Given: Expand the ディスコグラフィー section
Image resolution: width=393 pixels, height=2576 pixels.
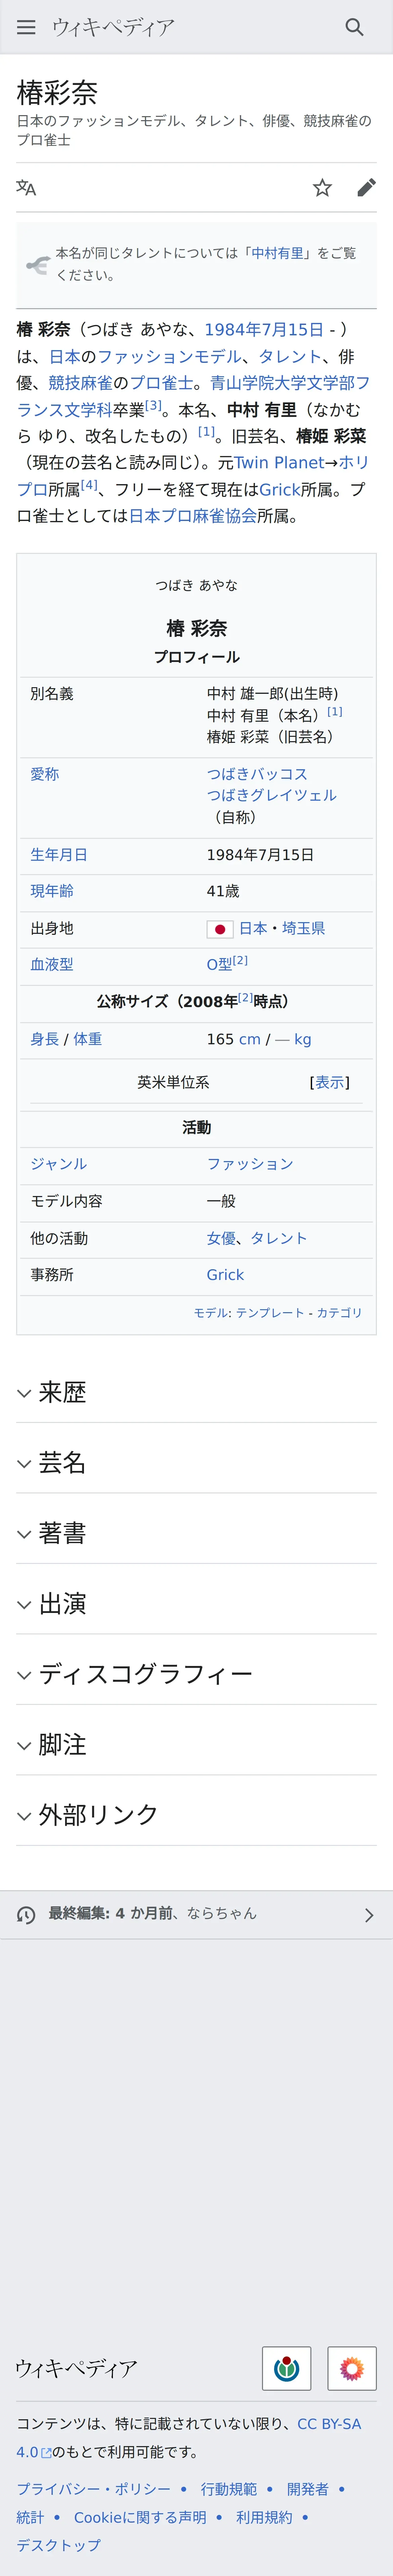Looking at the screenshot, I should pyautogui.click(x=145, y=1674).
